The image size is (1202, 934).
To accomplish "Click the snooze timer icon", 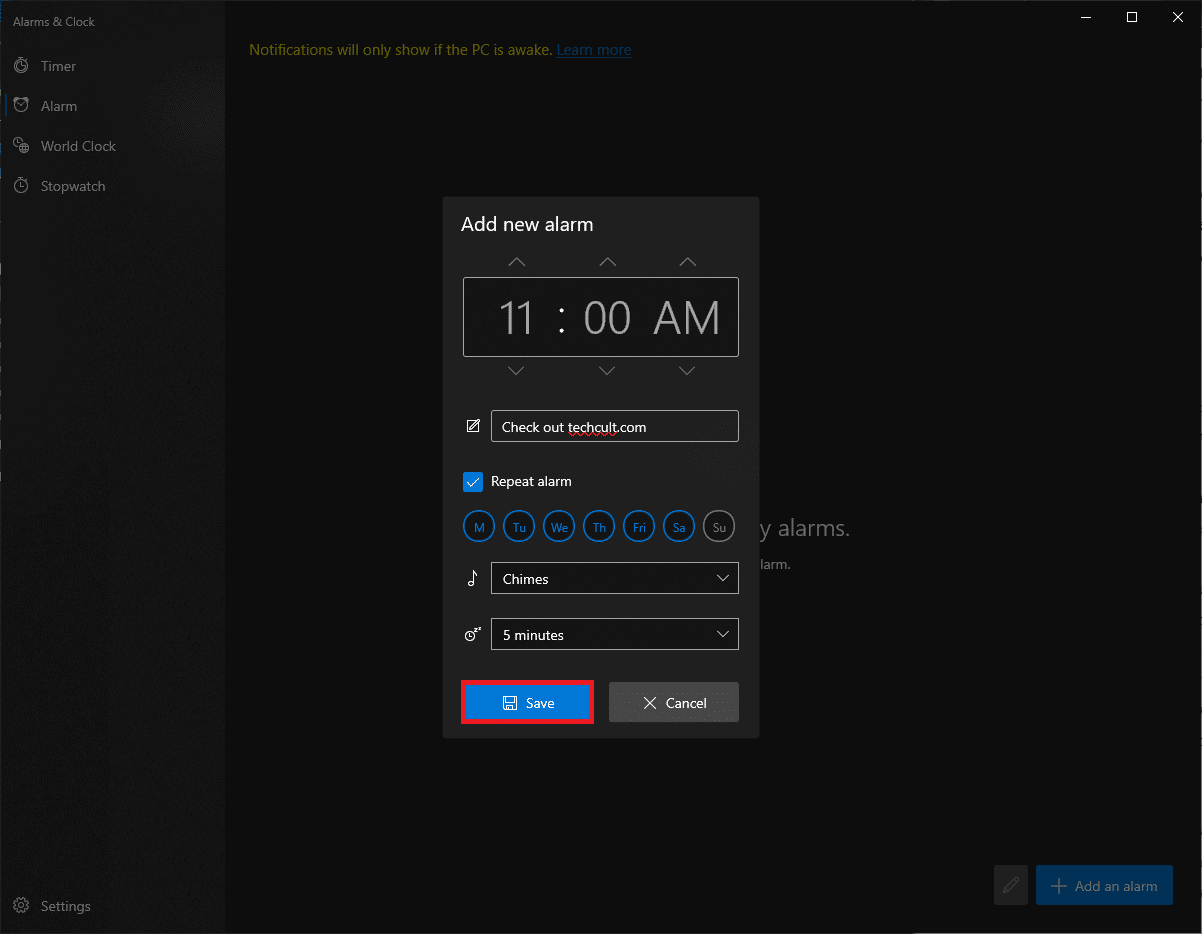I will pos(472,634).
